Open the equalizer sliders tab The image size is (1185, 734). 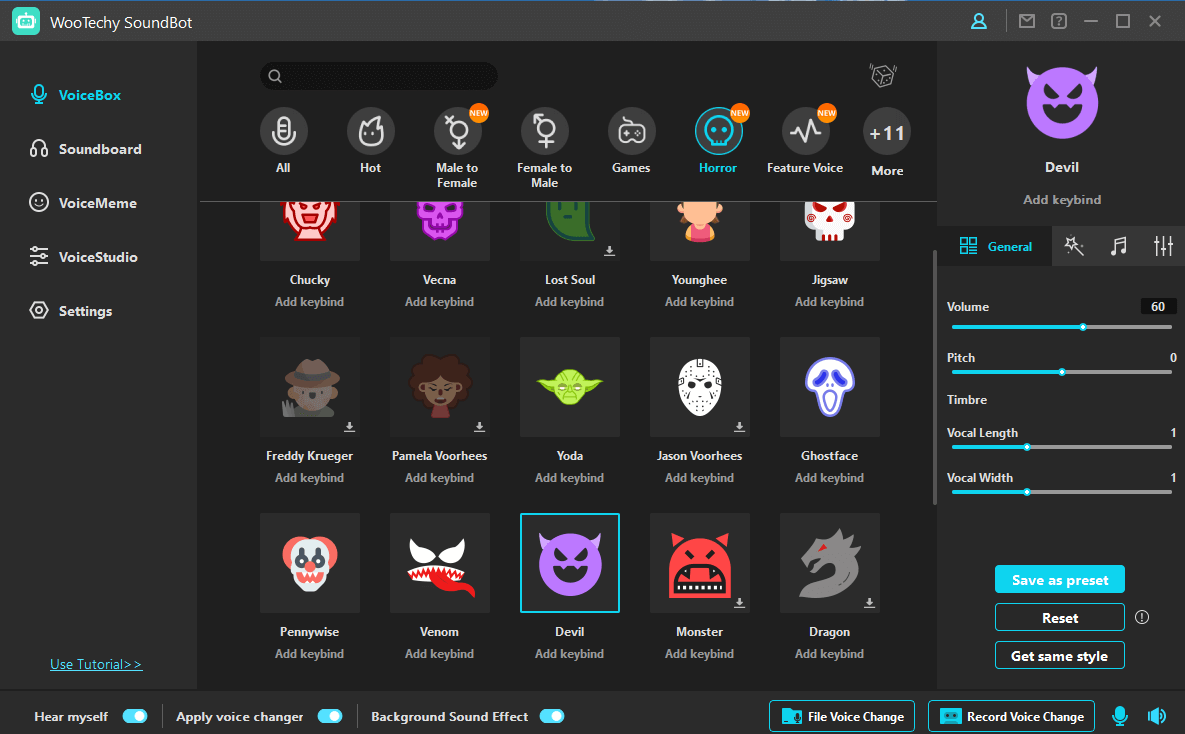coord(1163,247)
